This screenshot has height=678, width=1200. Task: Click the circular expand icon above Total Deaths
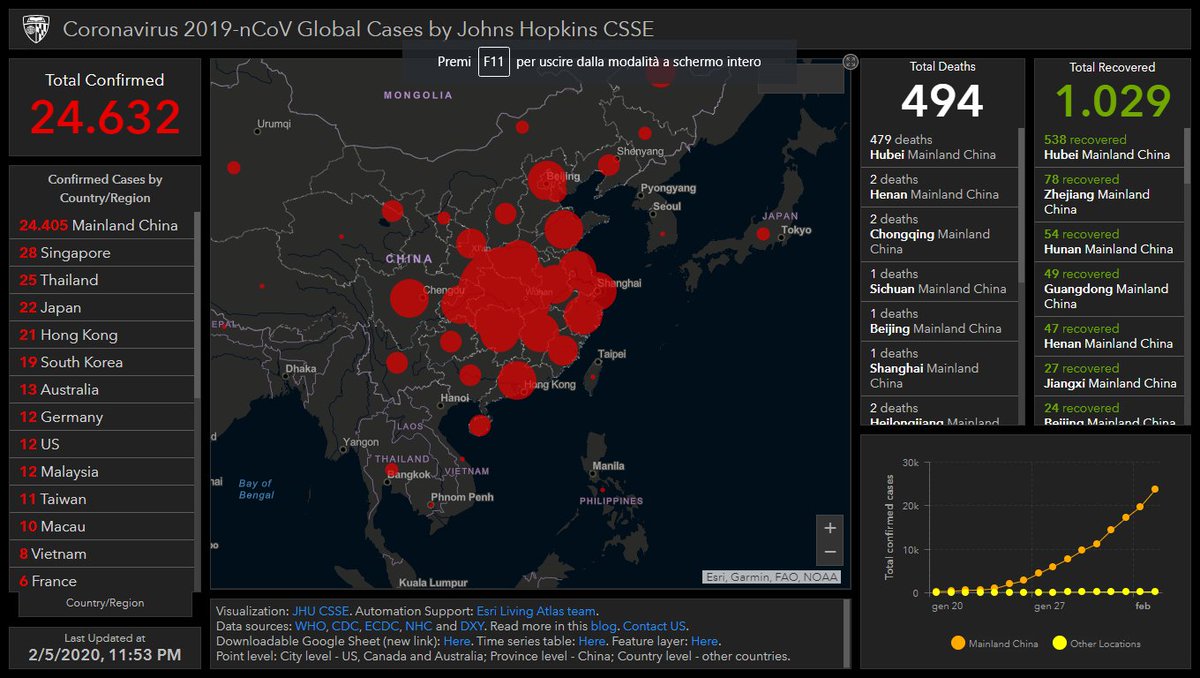(852, 61)
